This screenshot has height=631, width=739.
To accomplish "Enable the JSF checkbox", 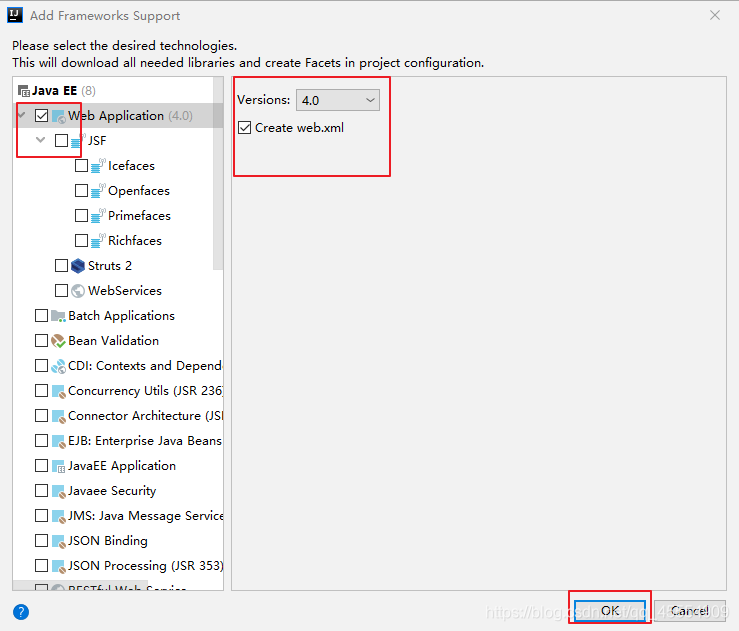I will point(61,140).
